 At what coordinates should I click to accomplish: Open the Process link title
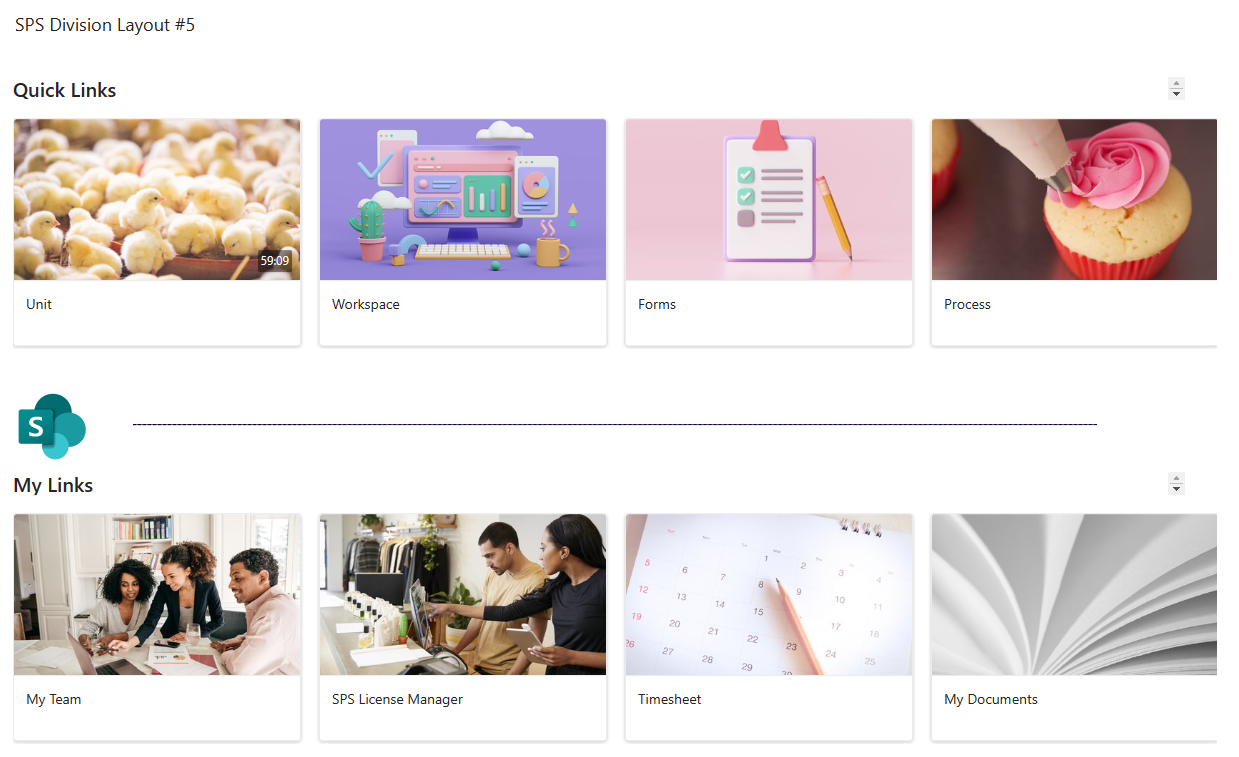(967, 304)
